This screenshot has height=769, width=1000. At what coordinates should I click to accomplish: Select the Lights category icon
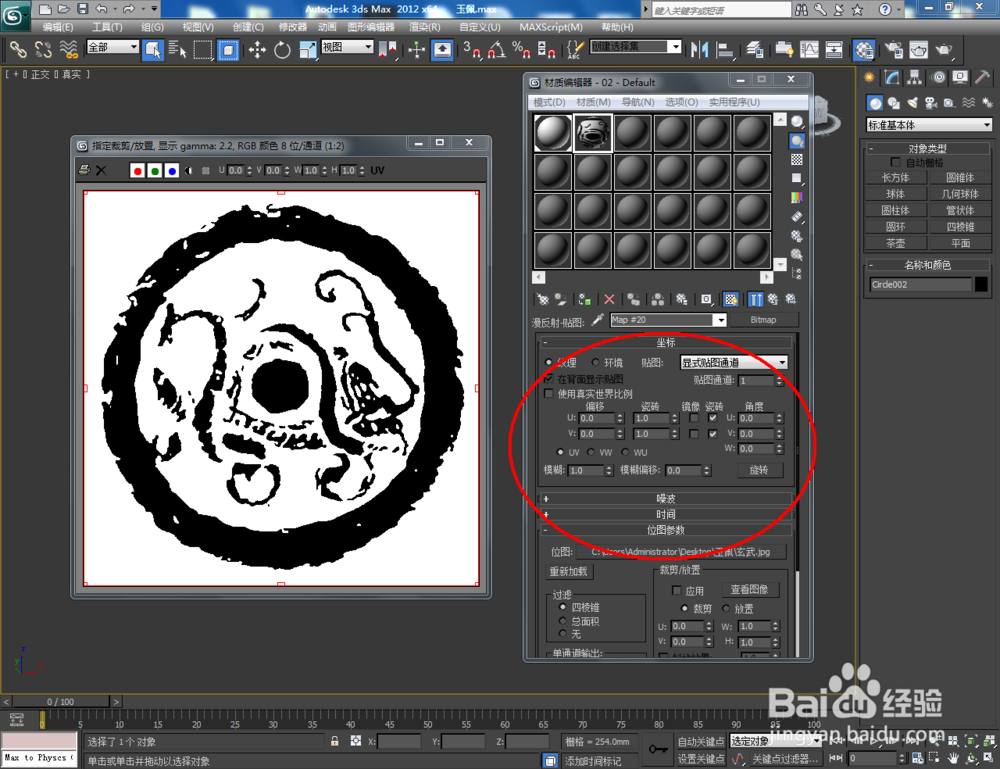click(x=913, y=103)
